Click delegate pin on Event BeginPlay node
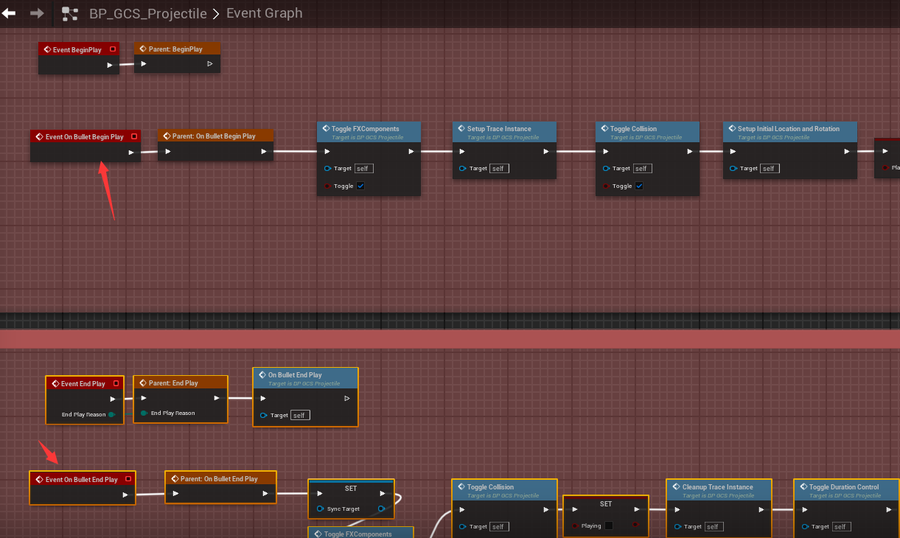 [x=112, y=49]
